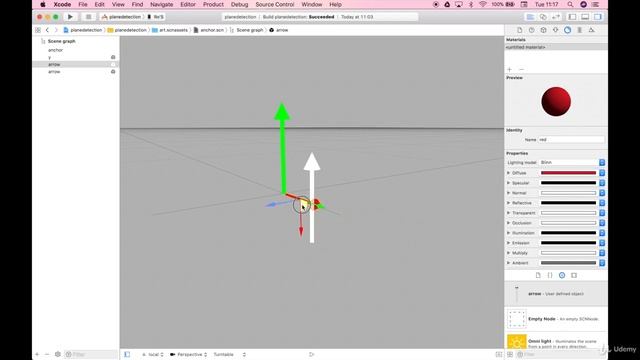The image size is (640, 360).
Task: Open the Perspective camera popup
Action: [189, 354]
